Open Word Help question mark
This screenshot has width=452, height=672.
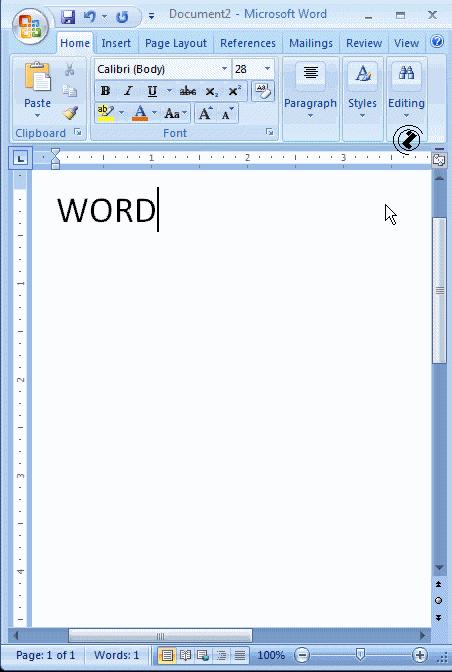click(437, 42)
